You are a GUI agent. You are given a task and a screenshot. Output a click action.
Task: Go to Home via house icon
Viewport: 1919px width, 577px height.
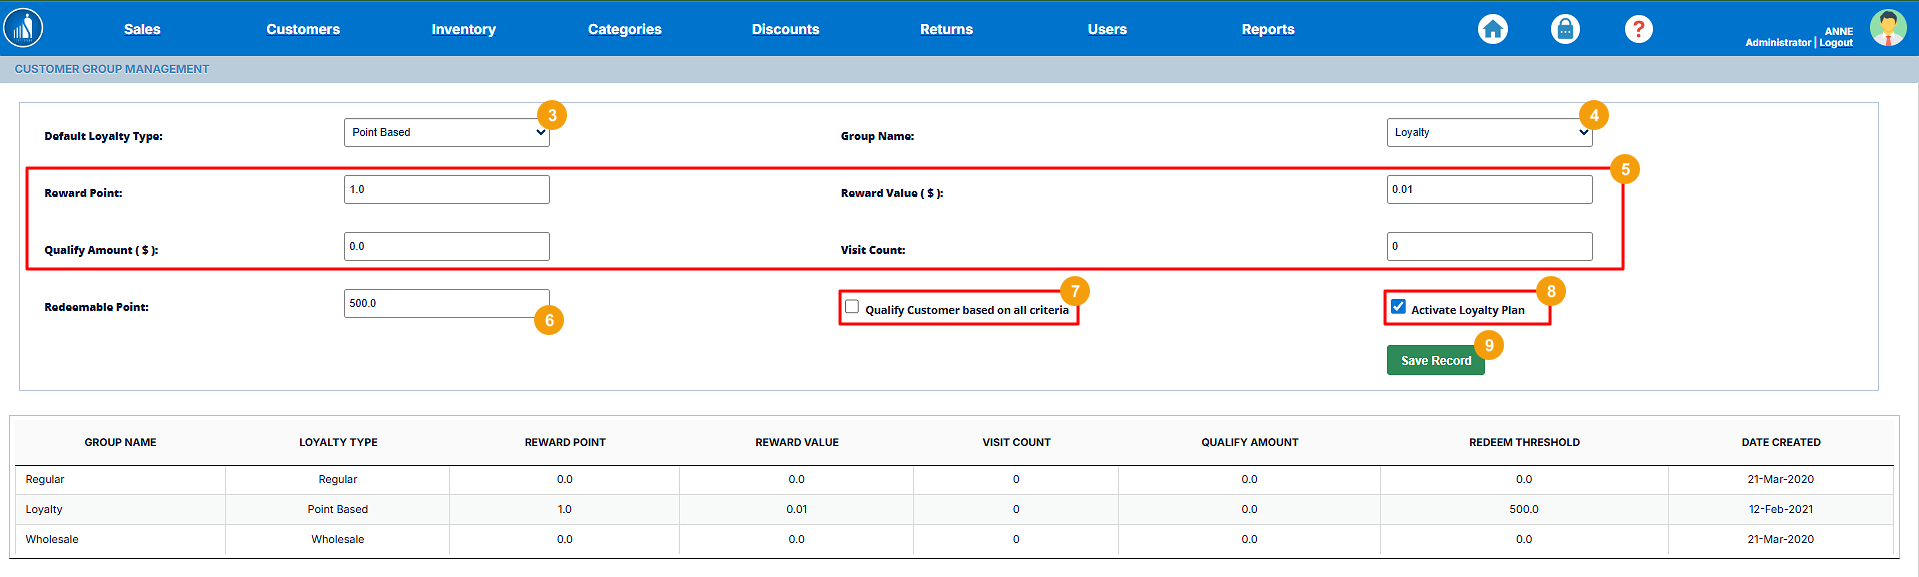pos(1492,29)
